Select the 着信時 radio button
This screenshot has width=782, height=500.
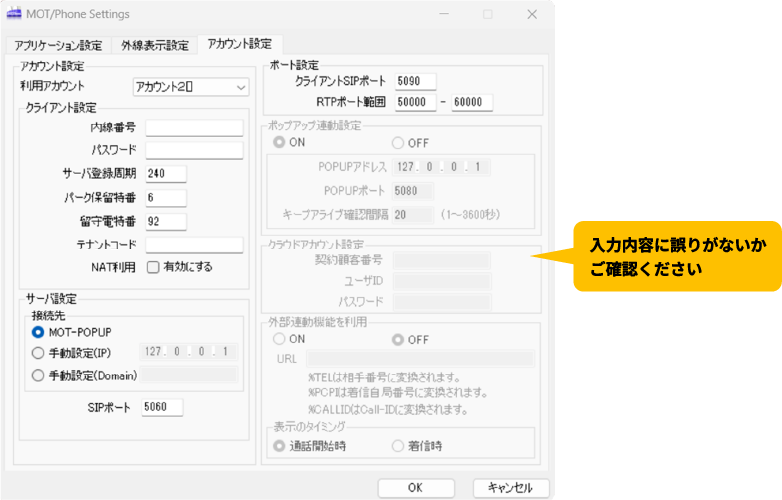(x=397, y=446)
